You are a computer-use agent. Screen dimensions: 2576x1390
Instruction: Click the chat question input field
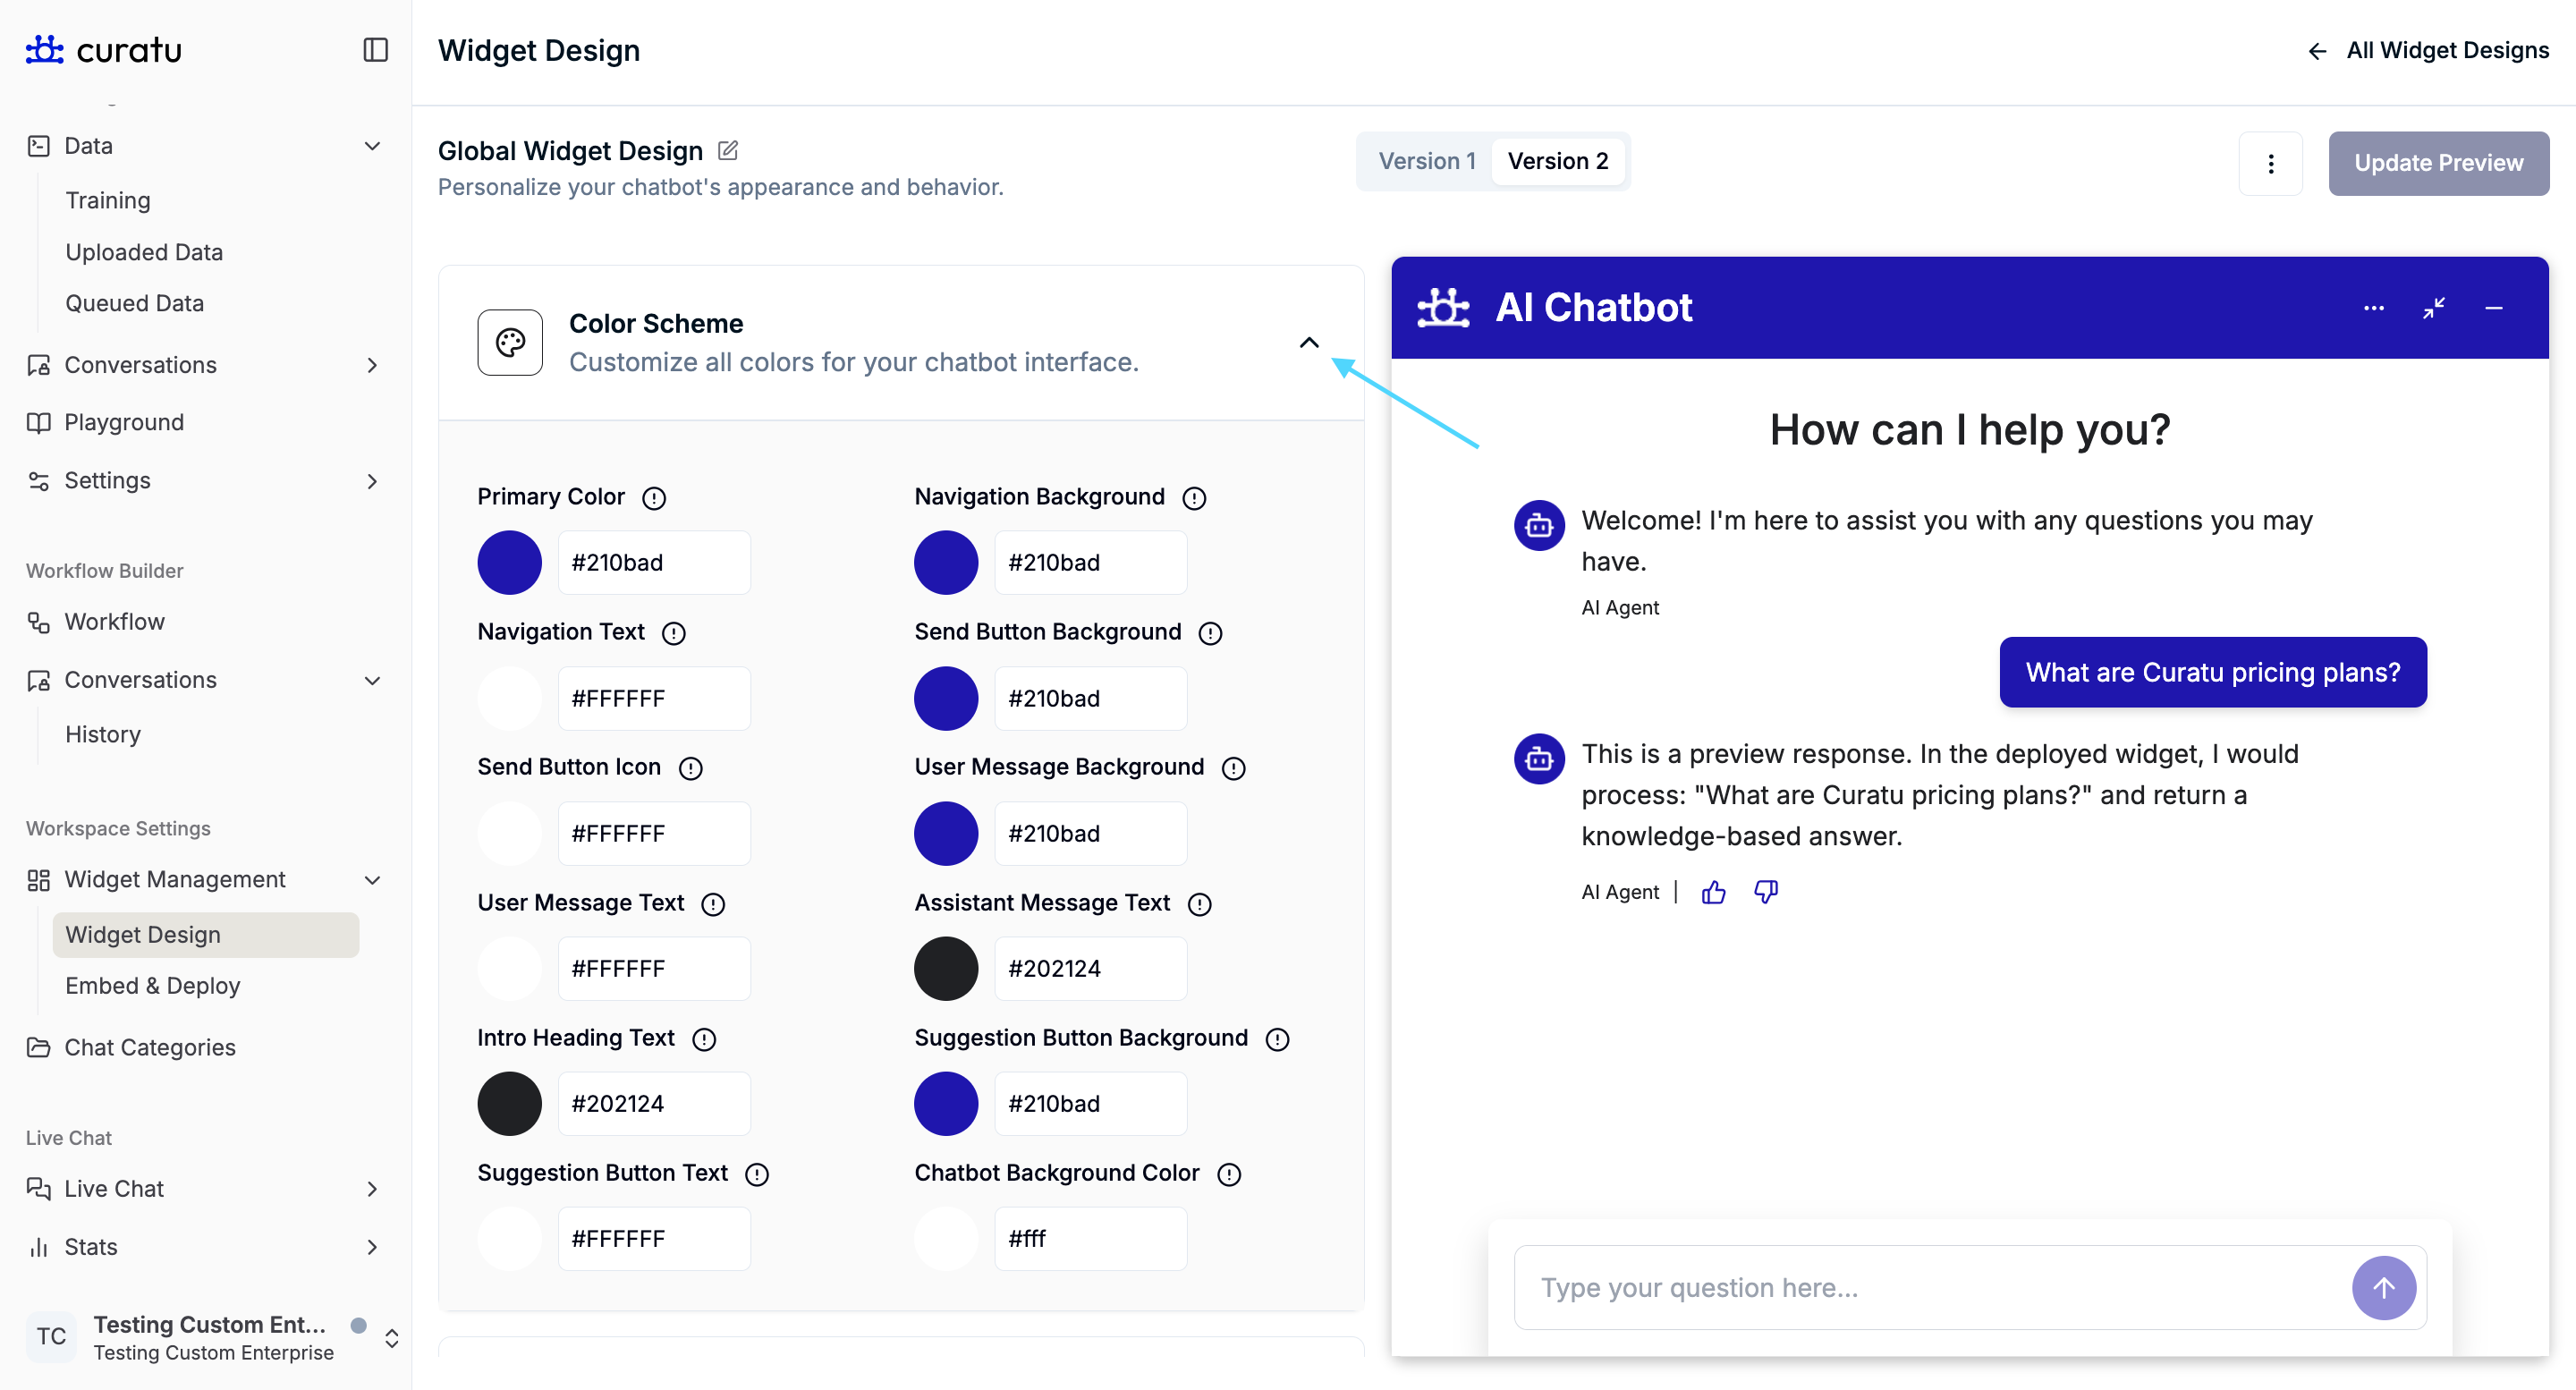[1930, 1287]
